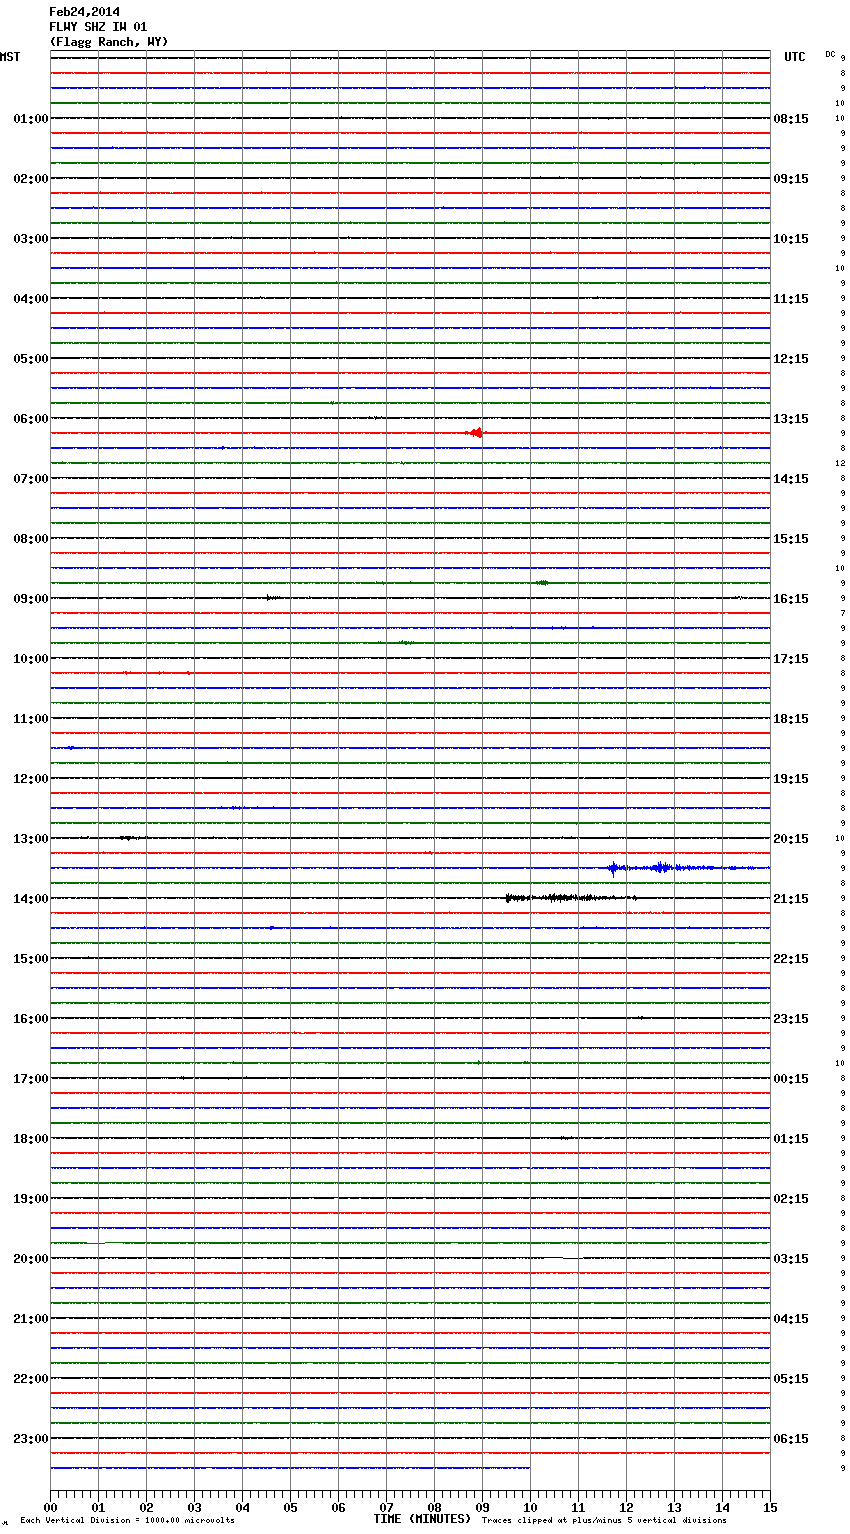850x1534 pixels.
Task: Click the 15:15 UTC time label
Action: pyautogui.click(x=791, y=539)
